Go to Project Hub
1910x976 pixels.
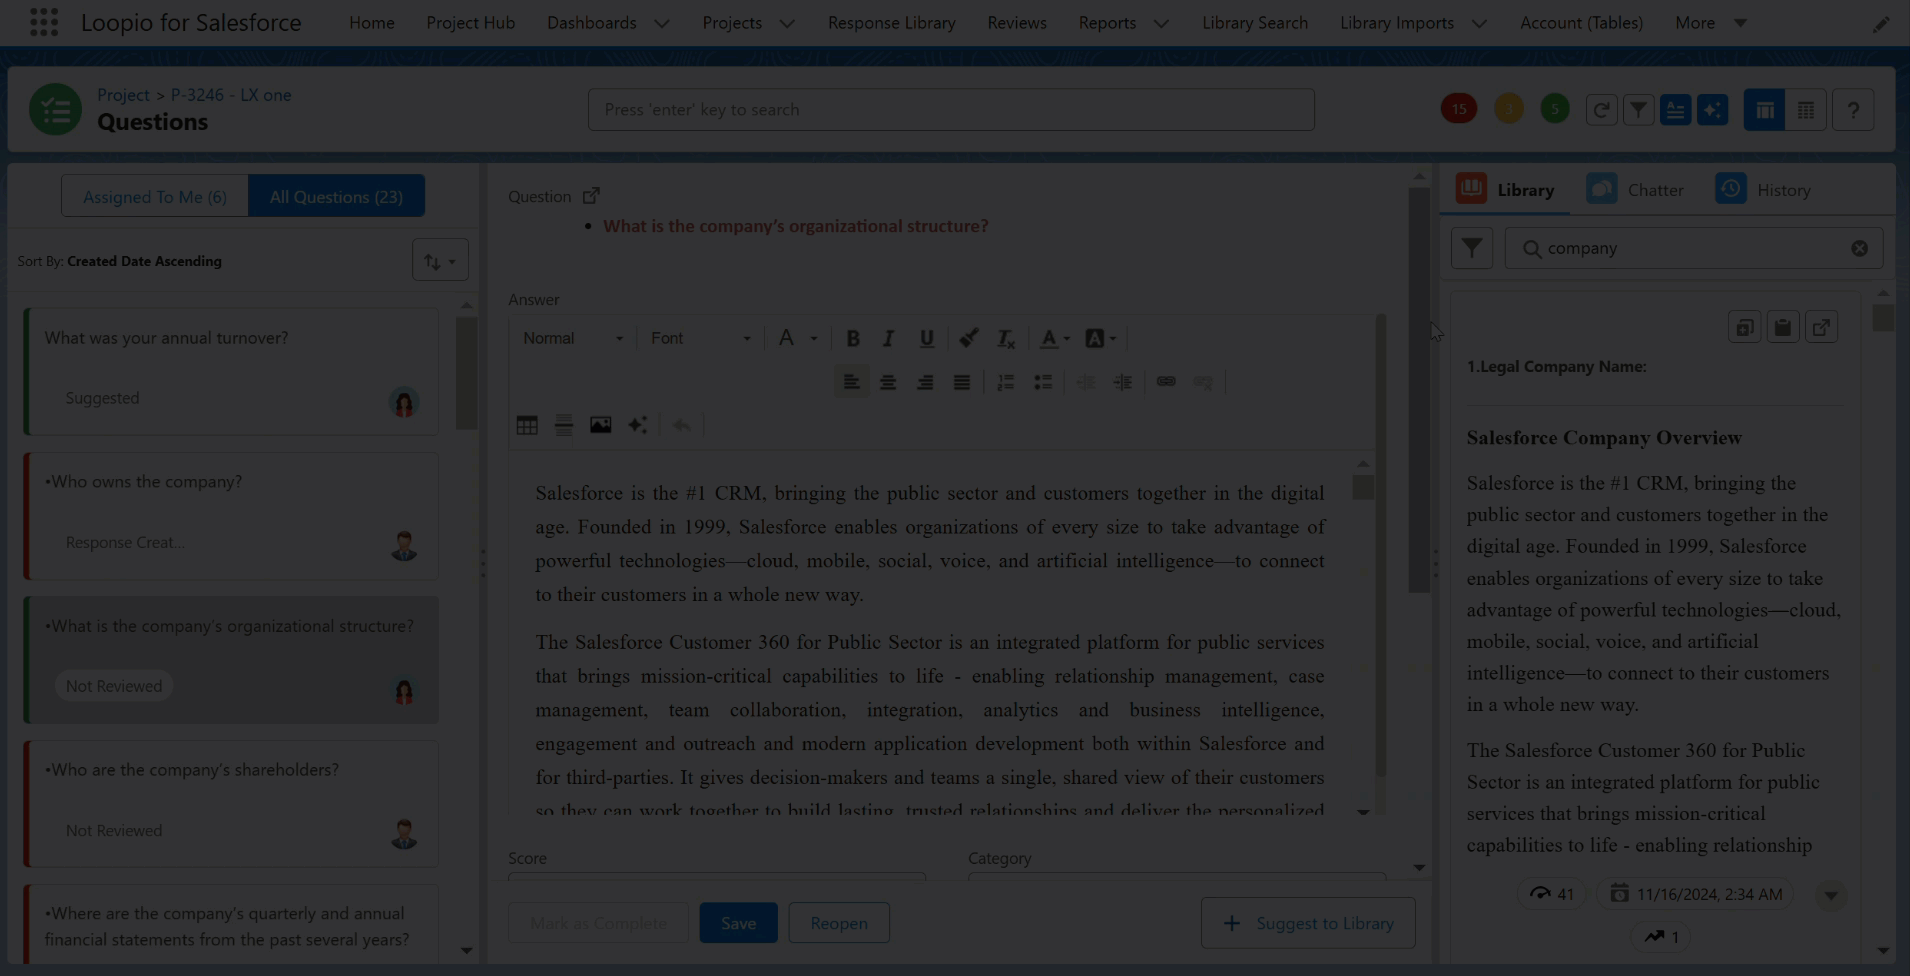click(470, 23)
